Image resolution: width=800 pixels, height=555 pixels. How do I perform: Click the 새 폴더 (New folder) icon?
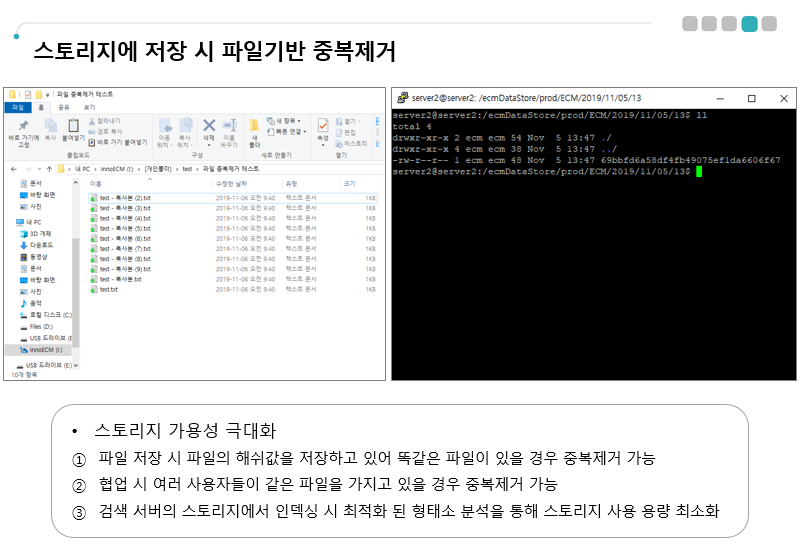(x=254, y=129)
